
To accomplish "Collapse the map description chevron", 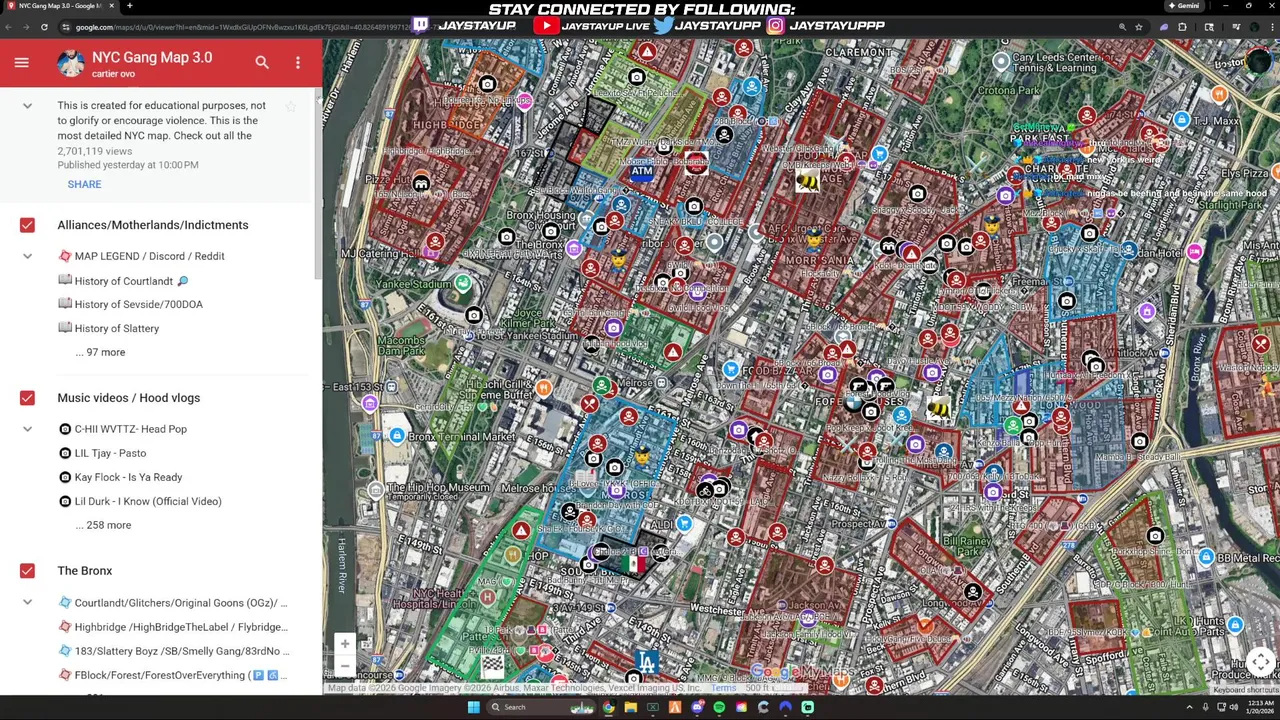I will 27,106.
